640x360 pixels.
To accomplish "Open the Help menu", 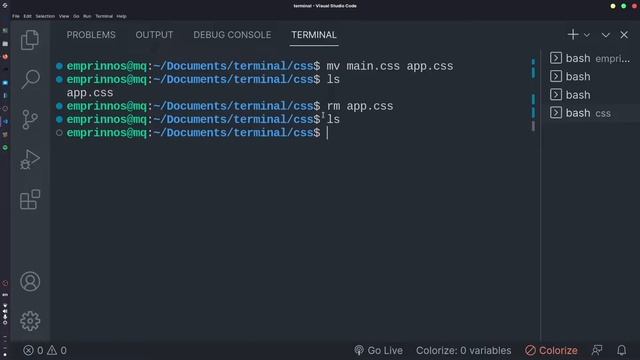I will tap(121, 16).
